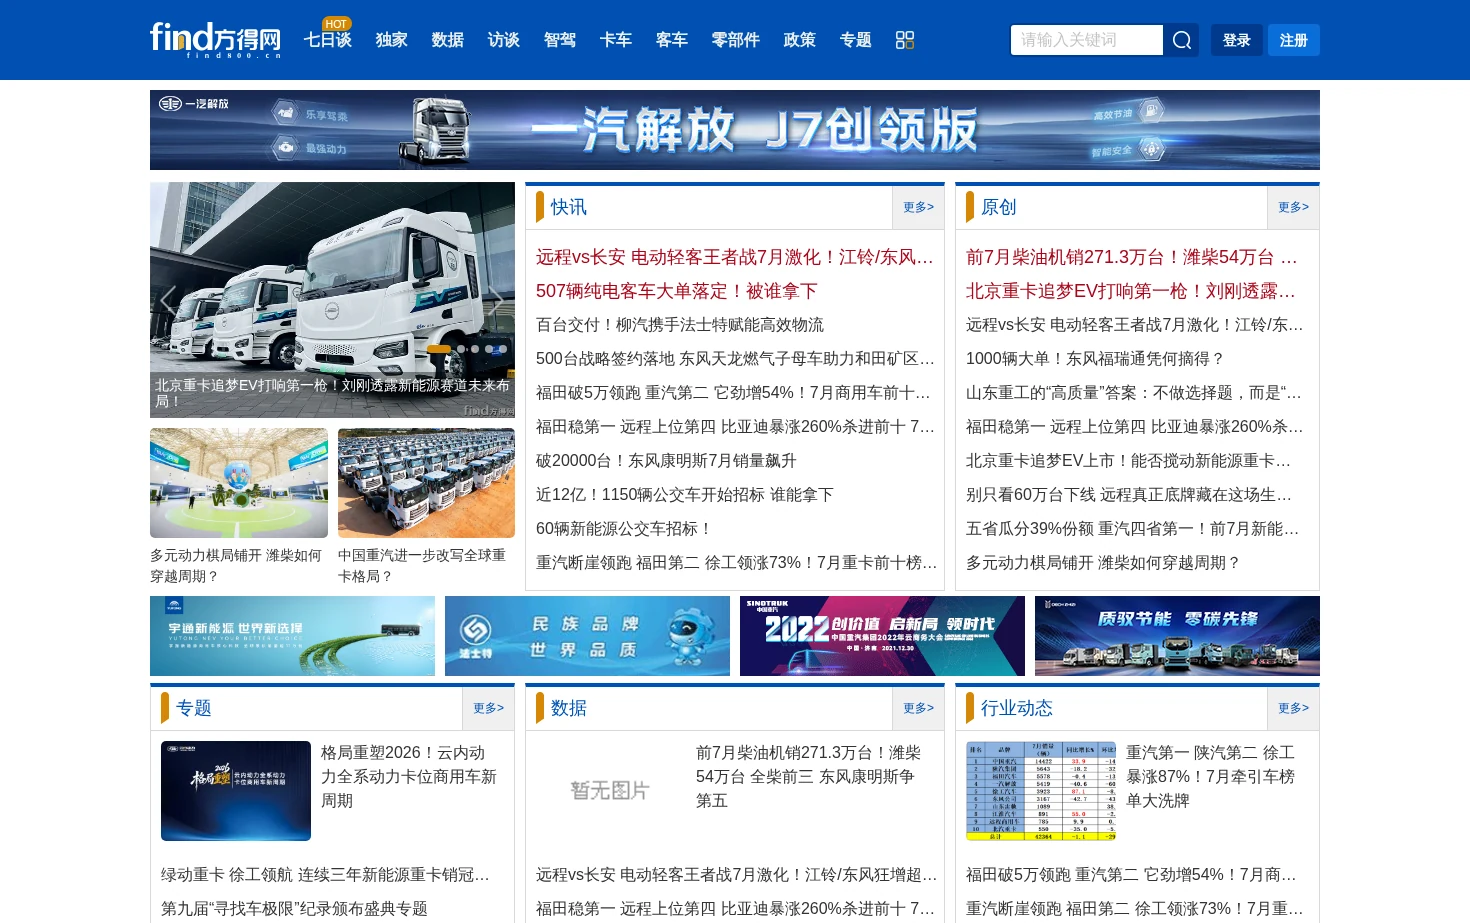The height and width of the screenshot is (923, 1470).
Task: Open the 独家 navigation item
Action: coord(392,40)
